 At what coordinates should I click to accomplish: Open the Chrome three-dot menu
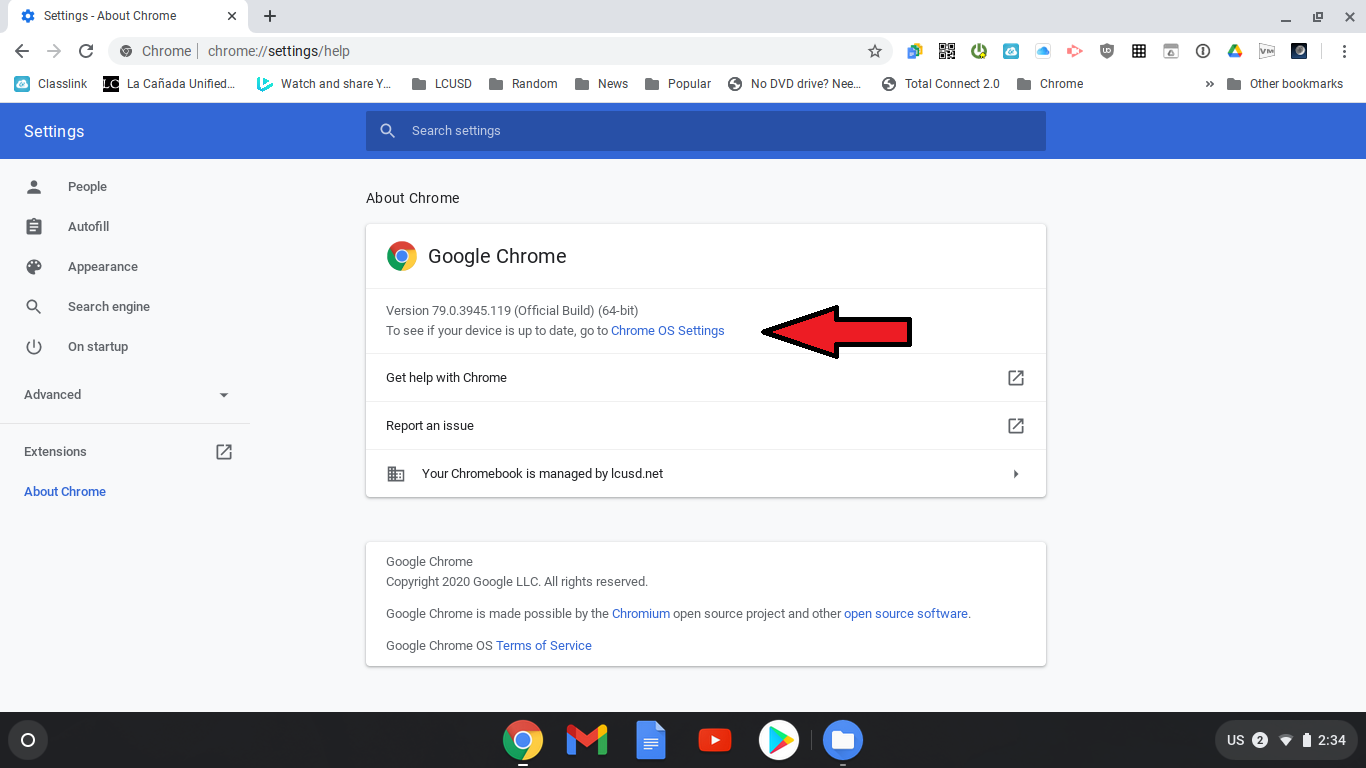[x=1343, y=51]
